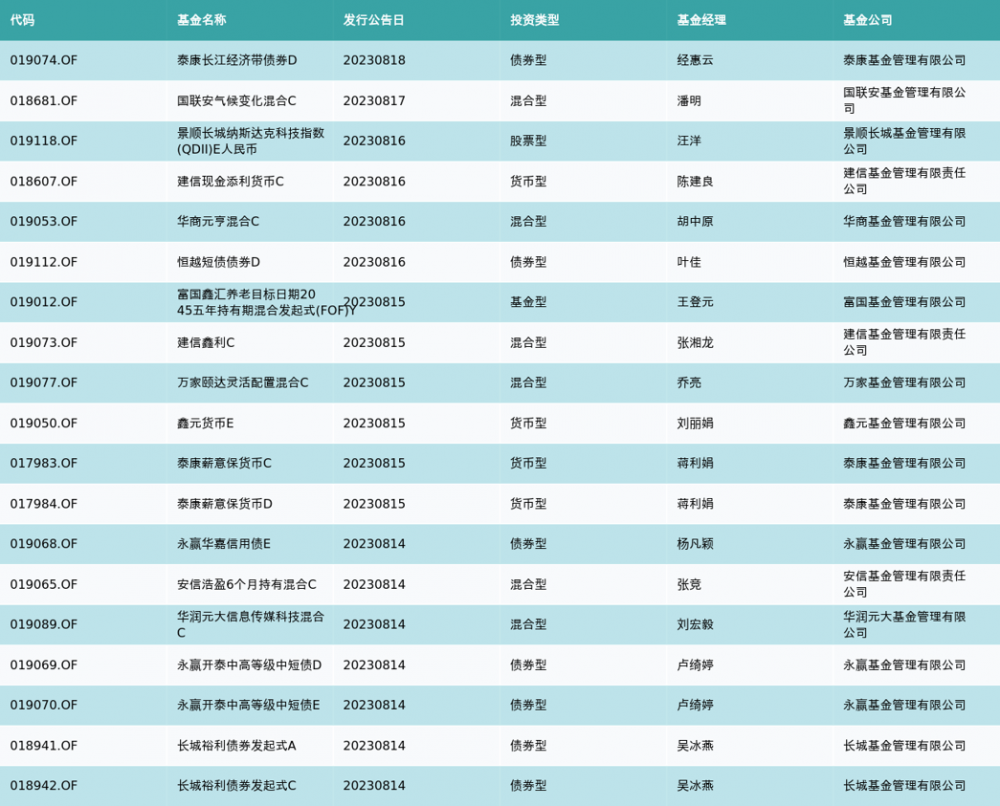Select fund code 019068.OF
The image size is (1000, 806).
[x=43, y=544]
